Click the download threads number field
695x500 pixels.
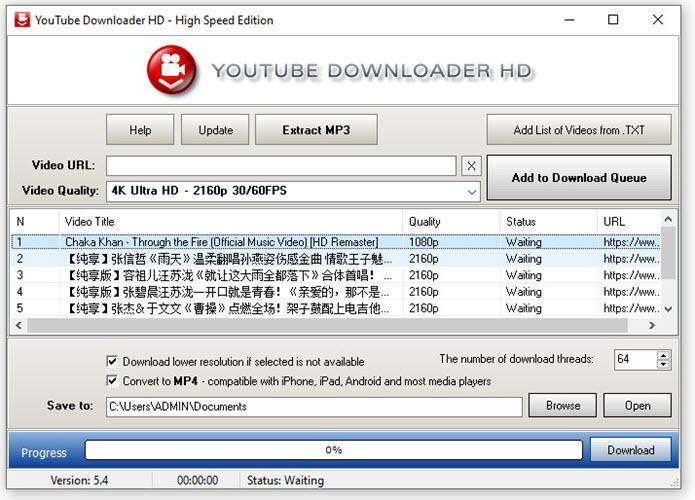click(636, 359)
